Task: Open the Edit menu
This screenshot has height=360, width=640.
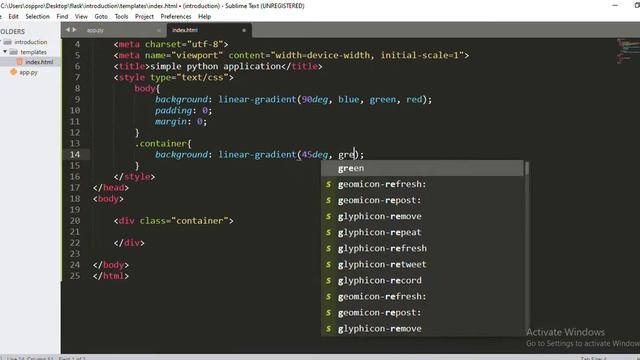Action: click(x=13, y=17)
